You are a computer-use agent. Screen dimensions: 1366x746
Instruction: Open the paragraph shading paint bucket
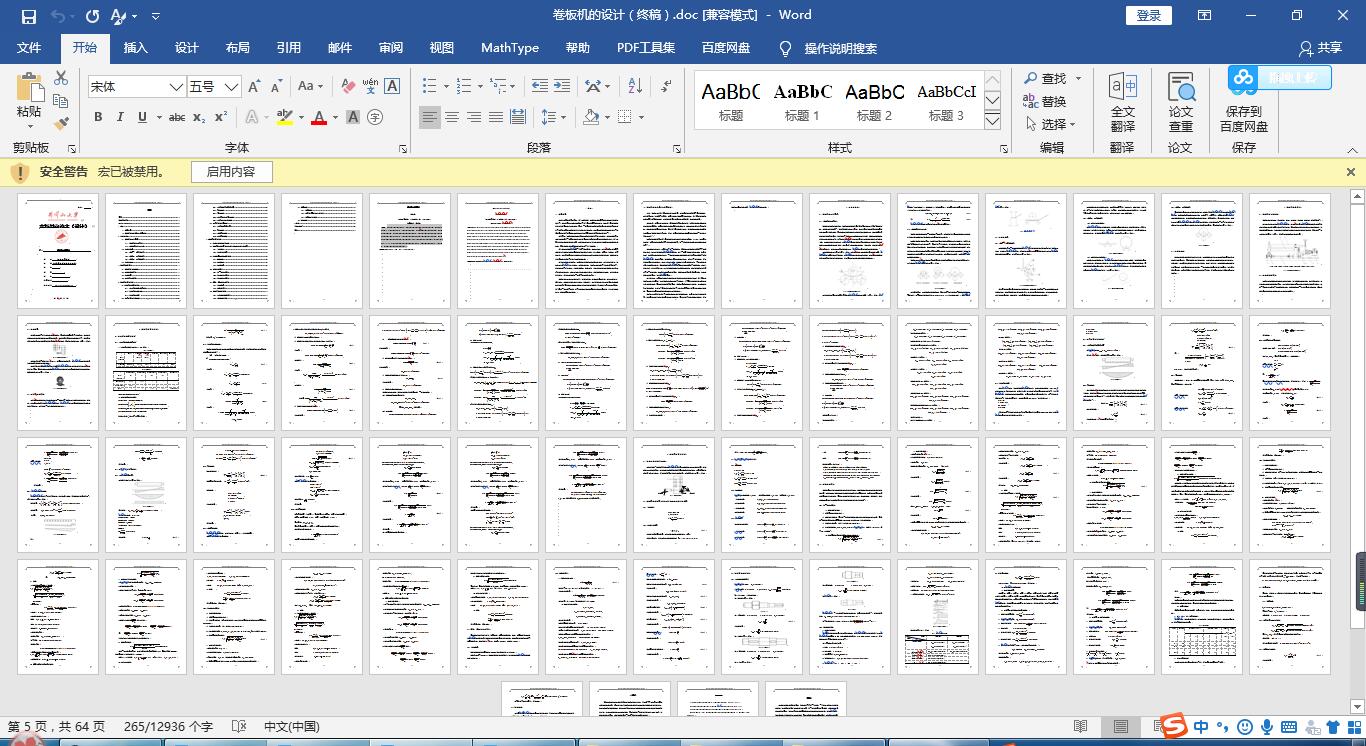point(591,117)
